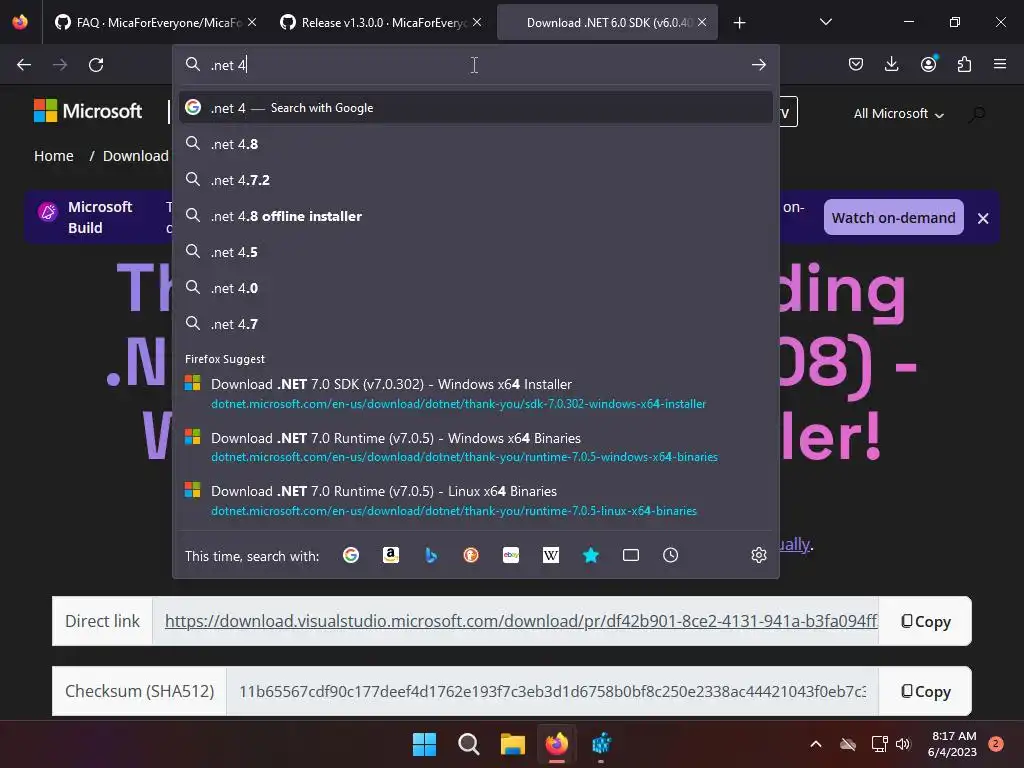Open .NET 7.0 Runtime Windows x64 Binaries suggestion
Image resolution: width=1024 pixels, height=768 pixels.
475,447
